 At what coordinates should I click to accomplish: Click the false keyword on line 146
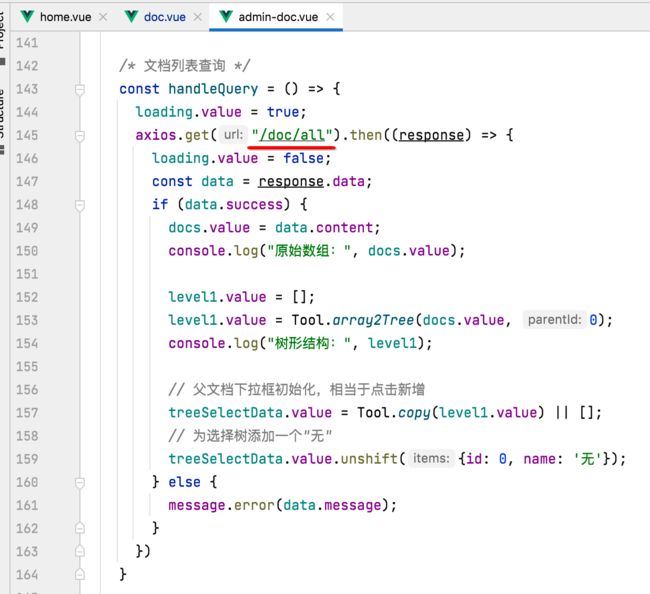(303, 158)
